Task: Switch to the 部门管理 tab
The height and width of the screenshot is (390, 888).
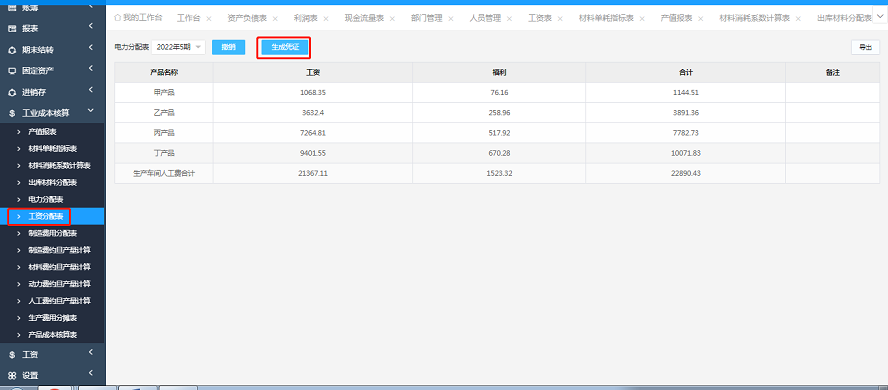Action: click(x=426, y=18)
